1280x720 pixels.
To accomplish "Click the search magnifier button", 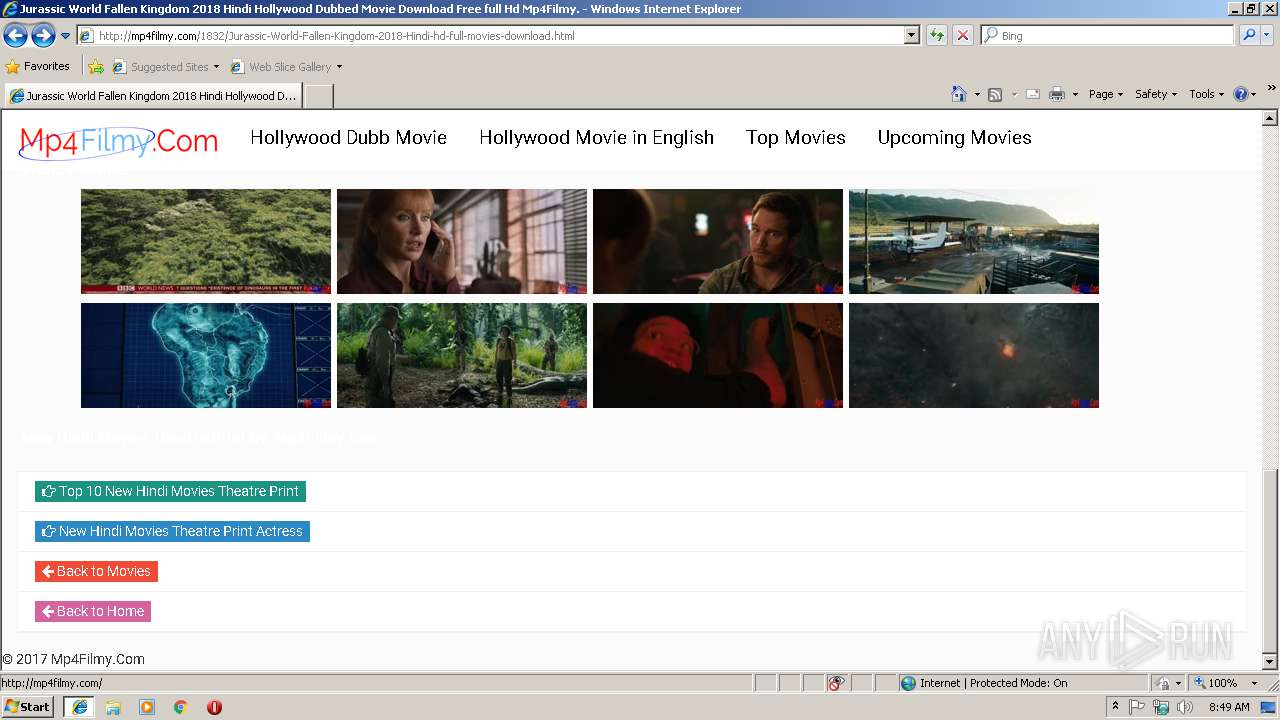I will click(1248, 36).
